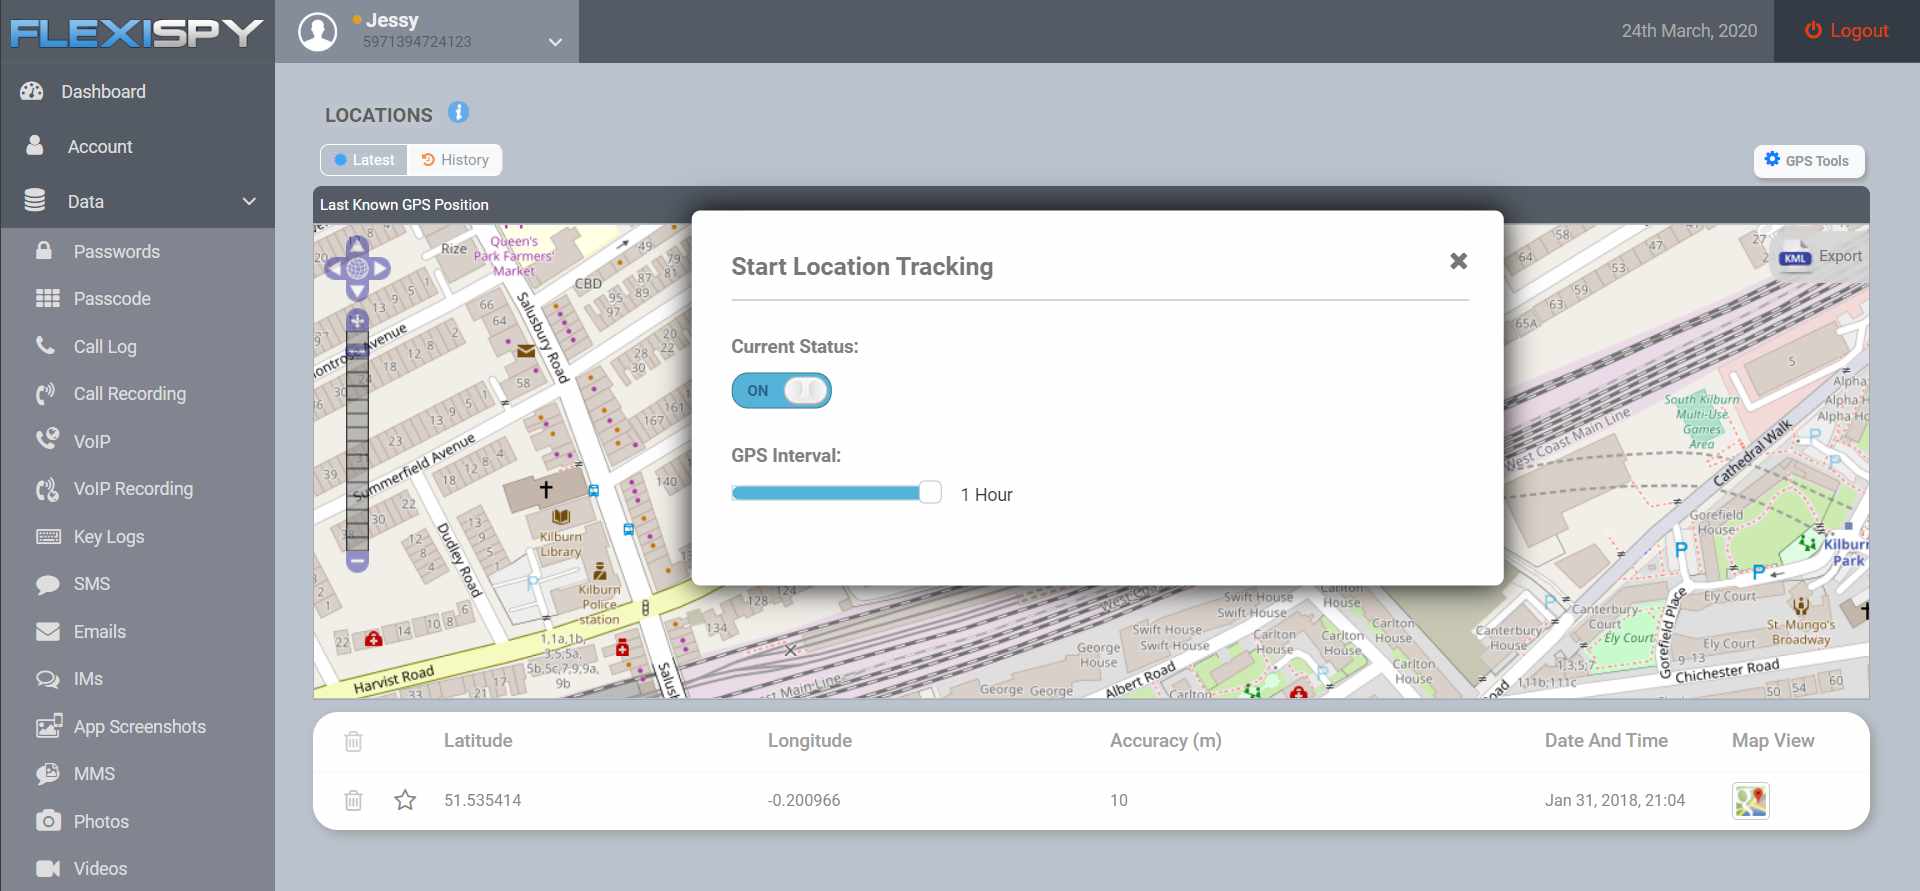The width and height of the screenshot is (1920, 891).
Task: Click the map zoom in plus button
Action: click(x=357, y=320)
